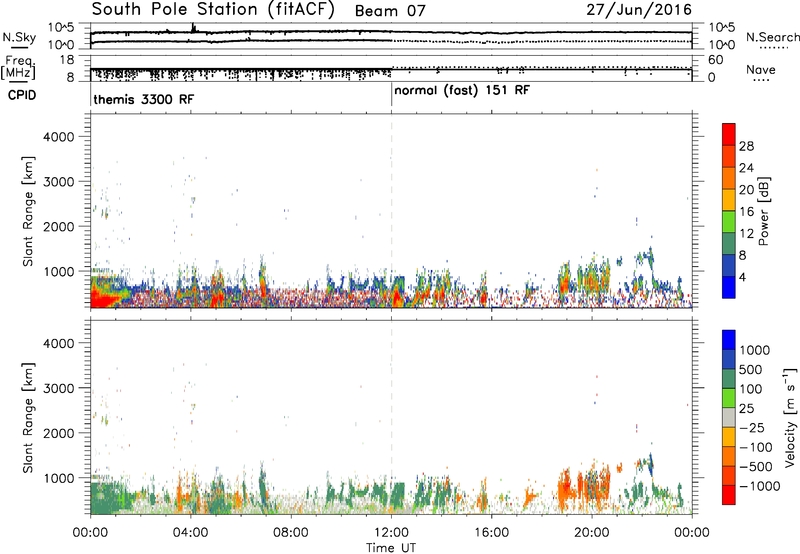Click the 'CPID' row label
Viewport: 800px width, 554px height.
point(22,95)
